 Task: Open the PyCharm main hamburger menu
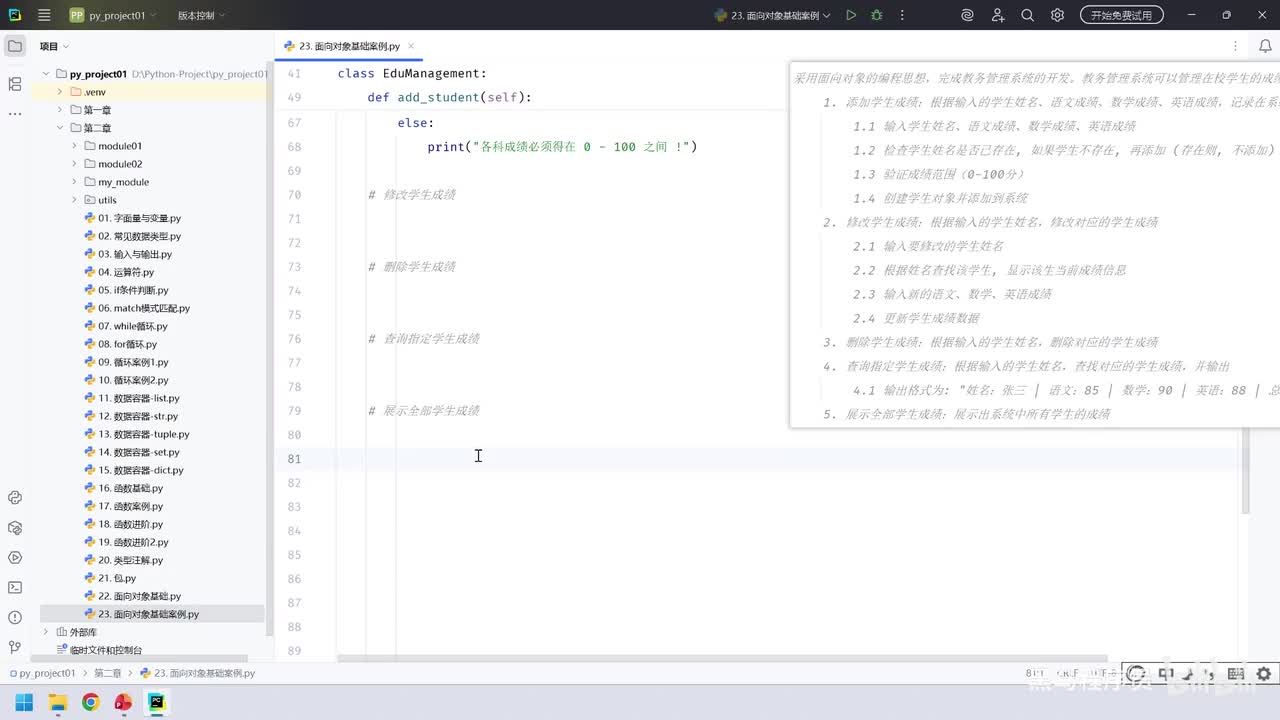tap(44, 15)
